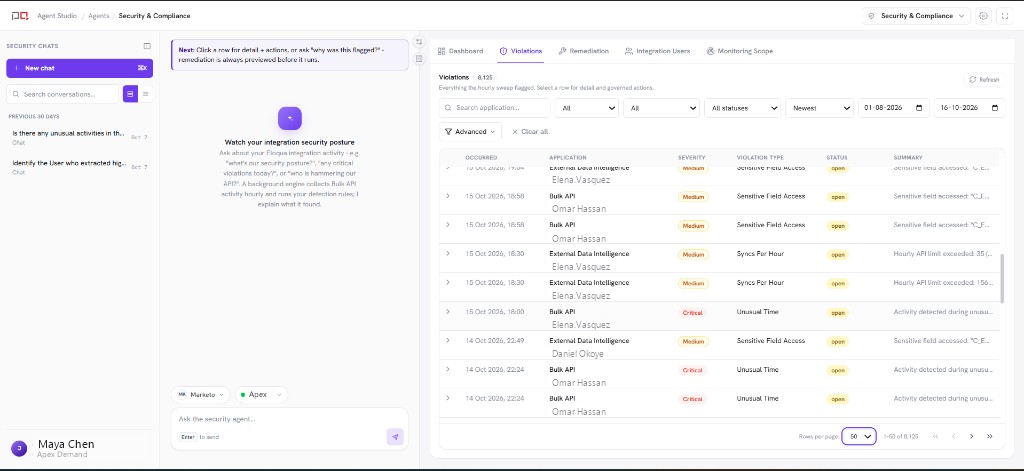Click the OCCURRED column header
The width and height of the screenshot is (1024, 471).
[481, 157]
